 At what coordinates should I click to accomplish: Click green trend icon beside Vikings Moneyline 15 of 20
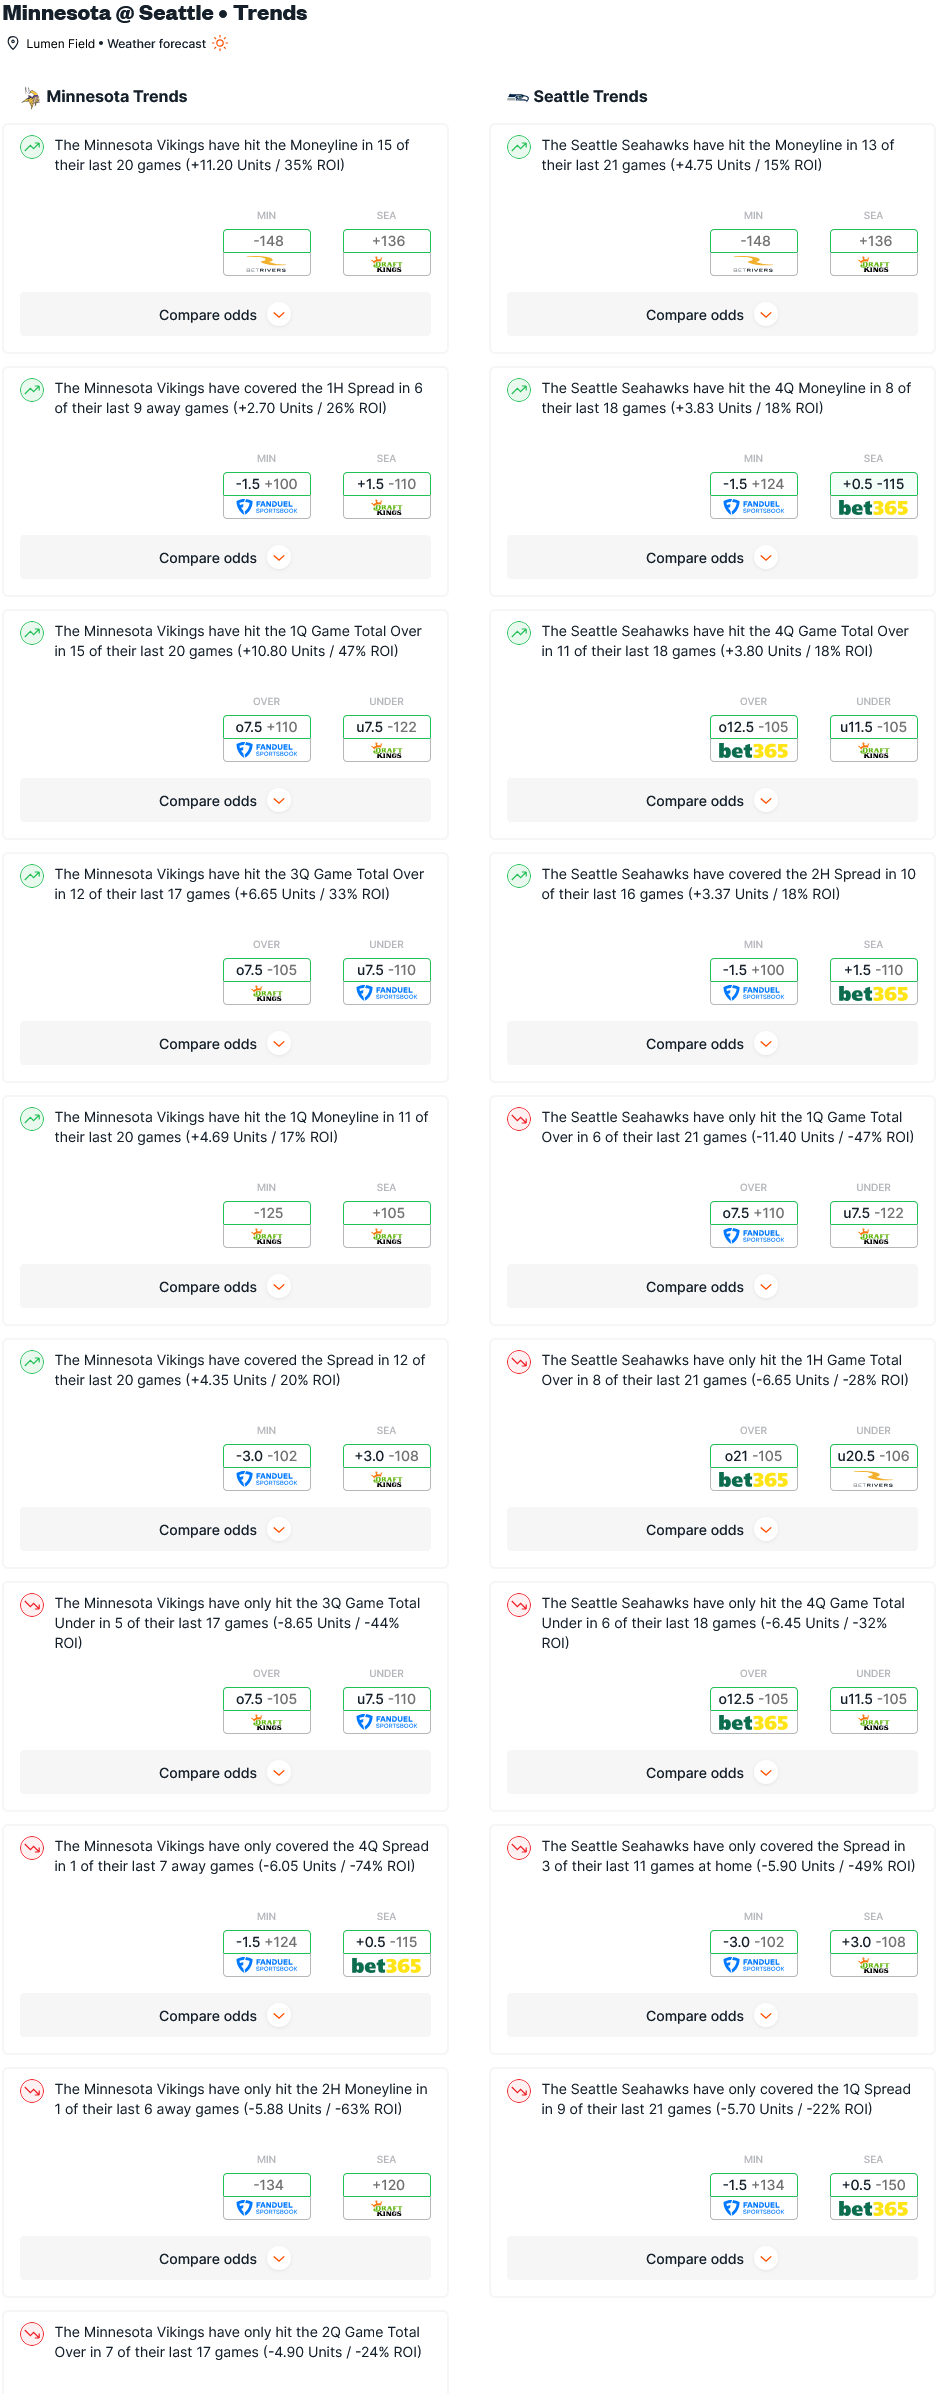click(x=32, y=147)
